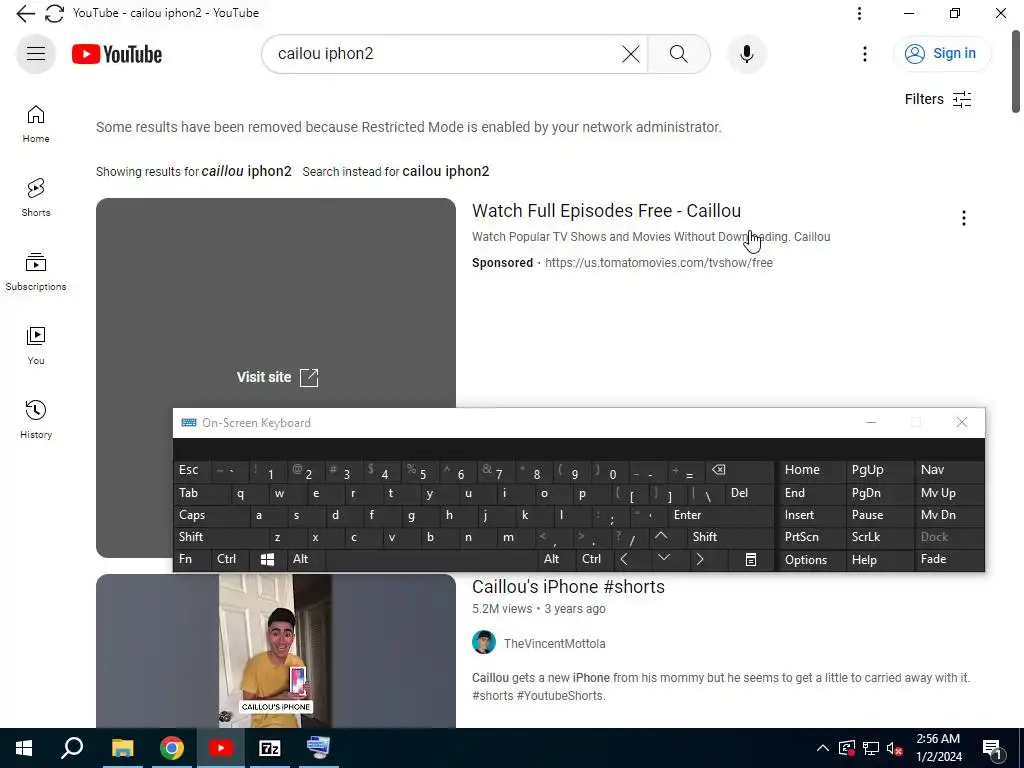Search instead for cailou iphon2
The image size is (1024, 768).
coord(446,171)
